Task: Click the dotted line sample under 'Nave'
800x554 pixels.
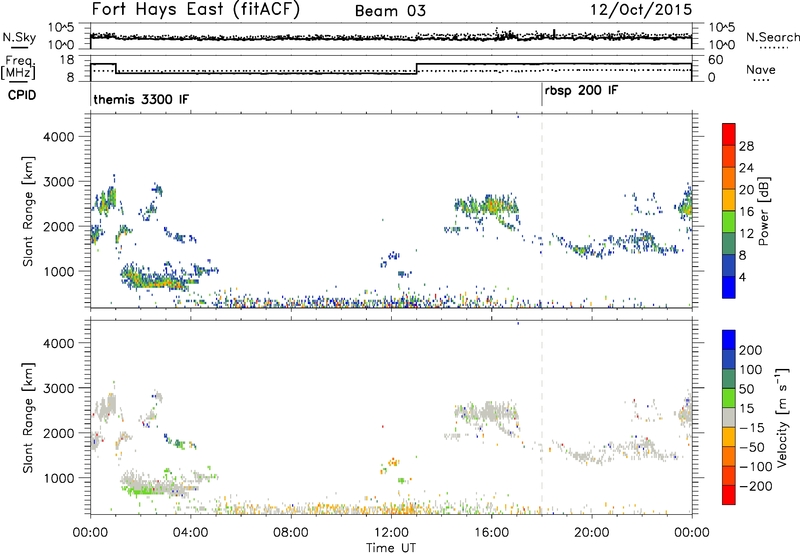Action: pyautogui.click(x=761, y=80)
